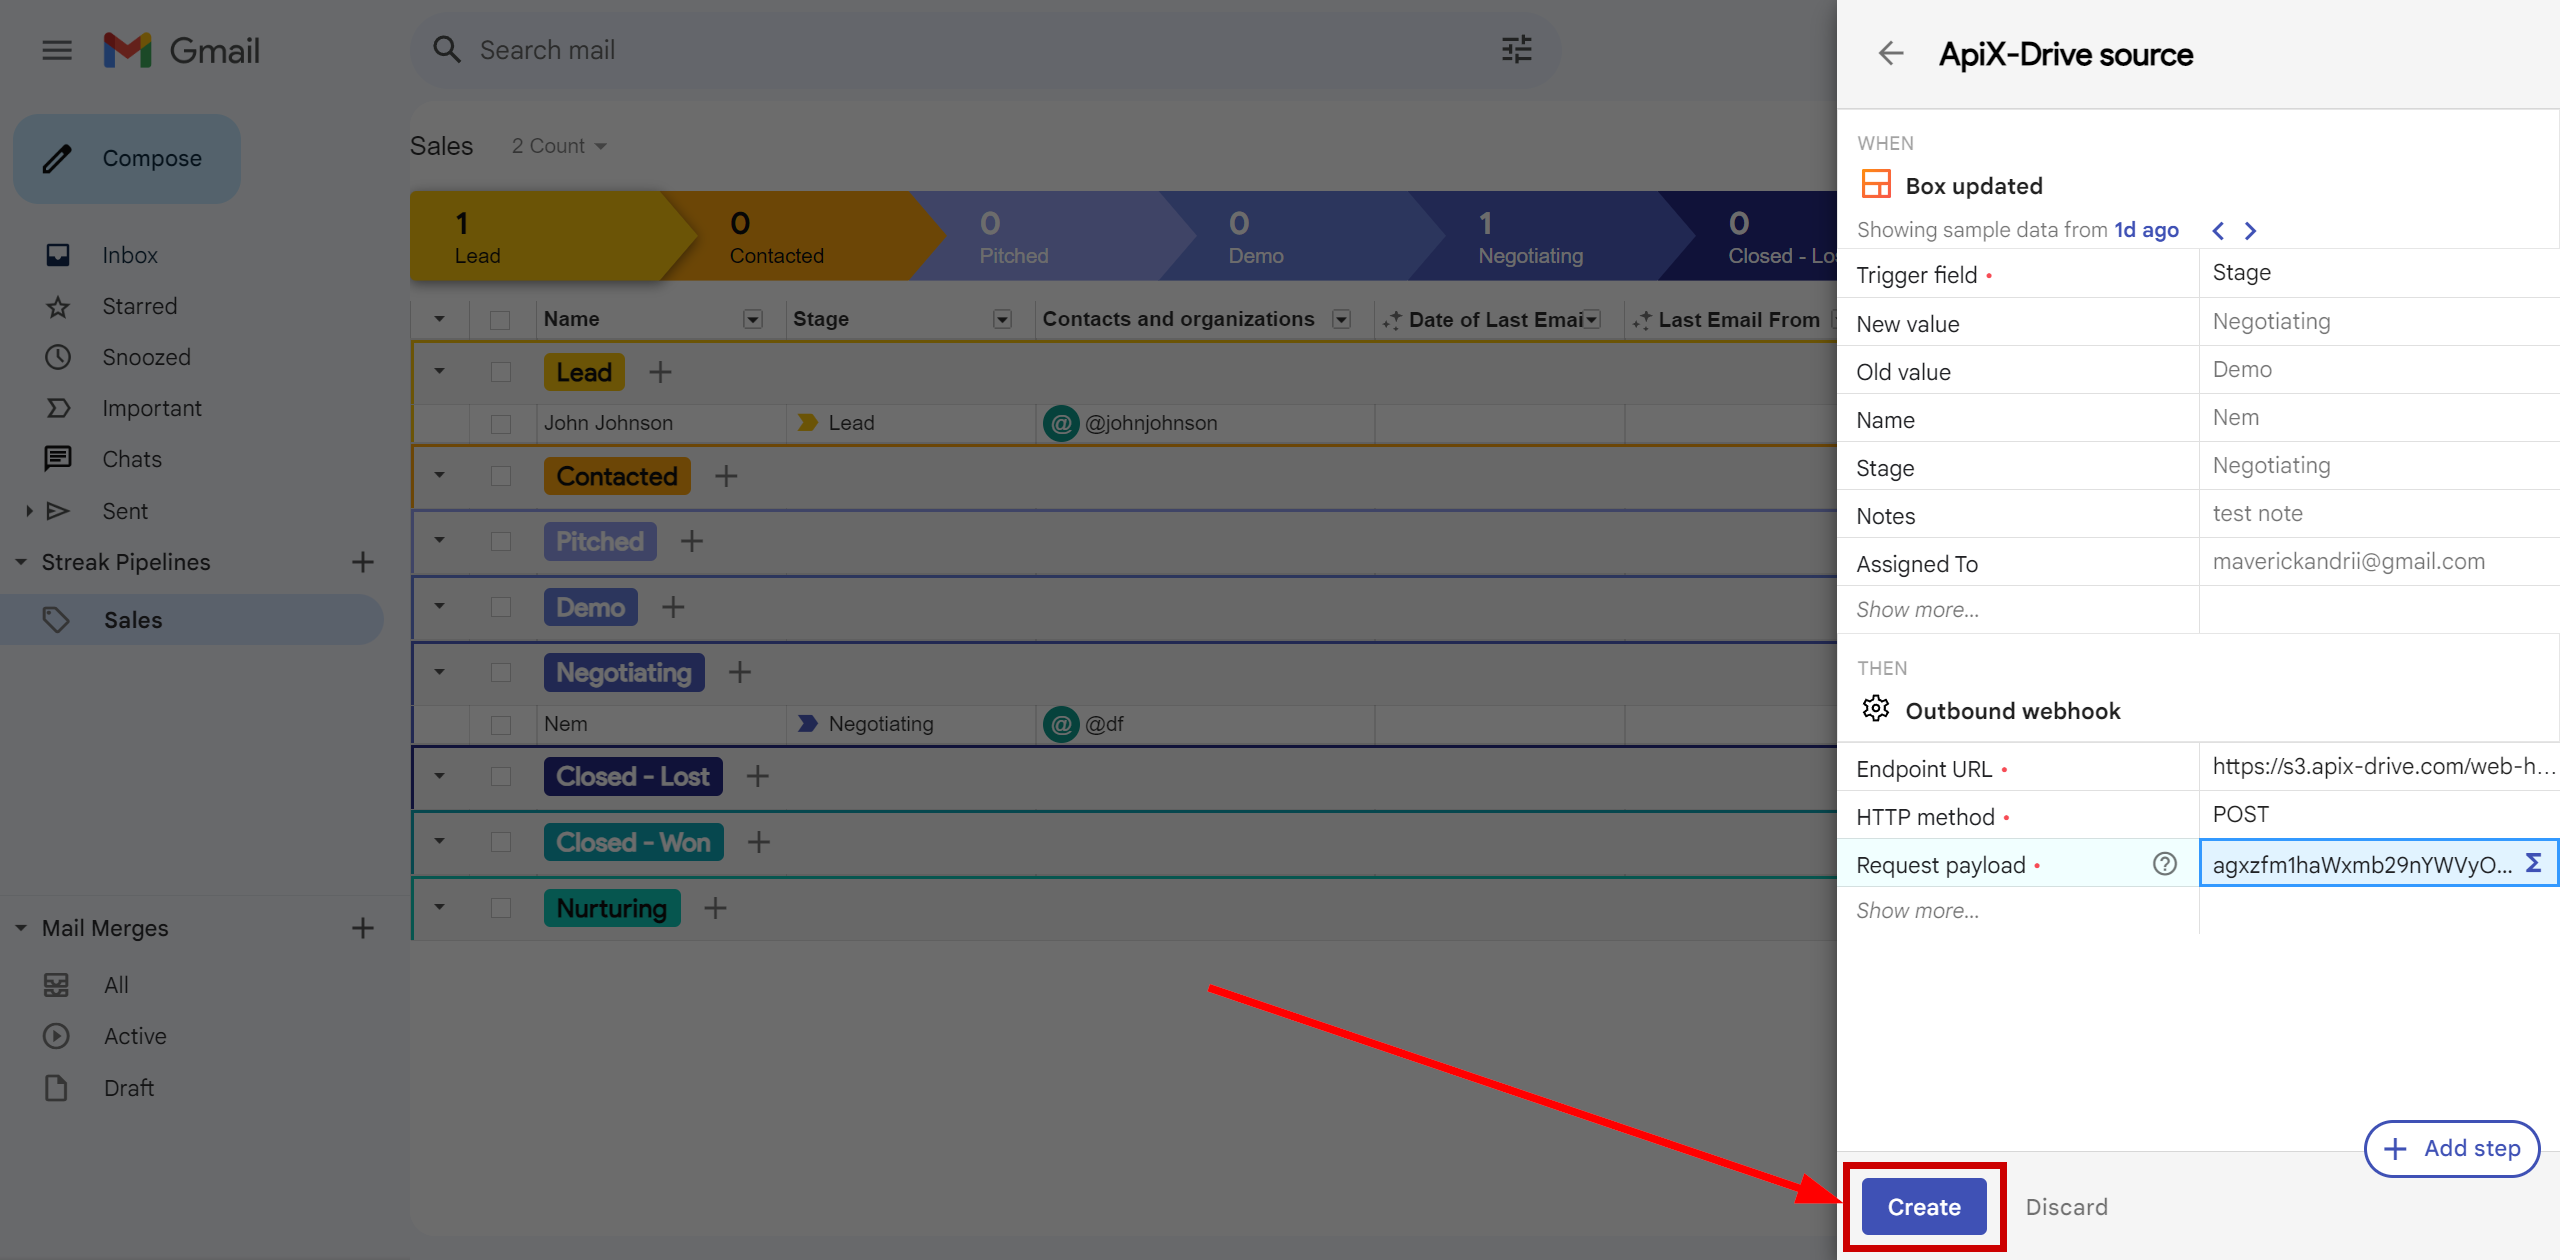Select the John Johnson row checkbox

[500, 424]
